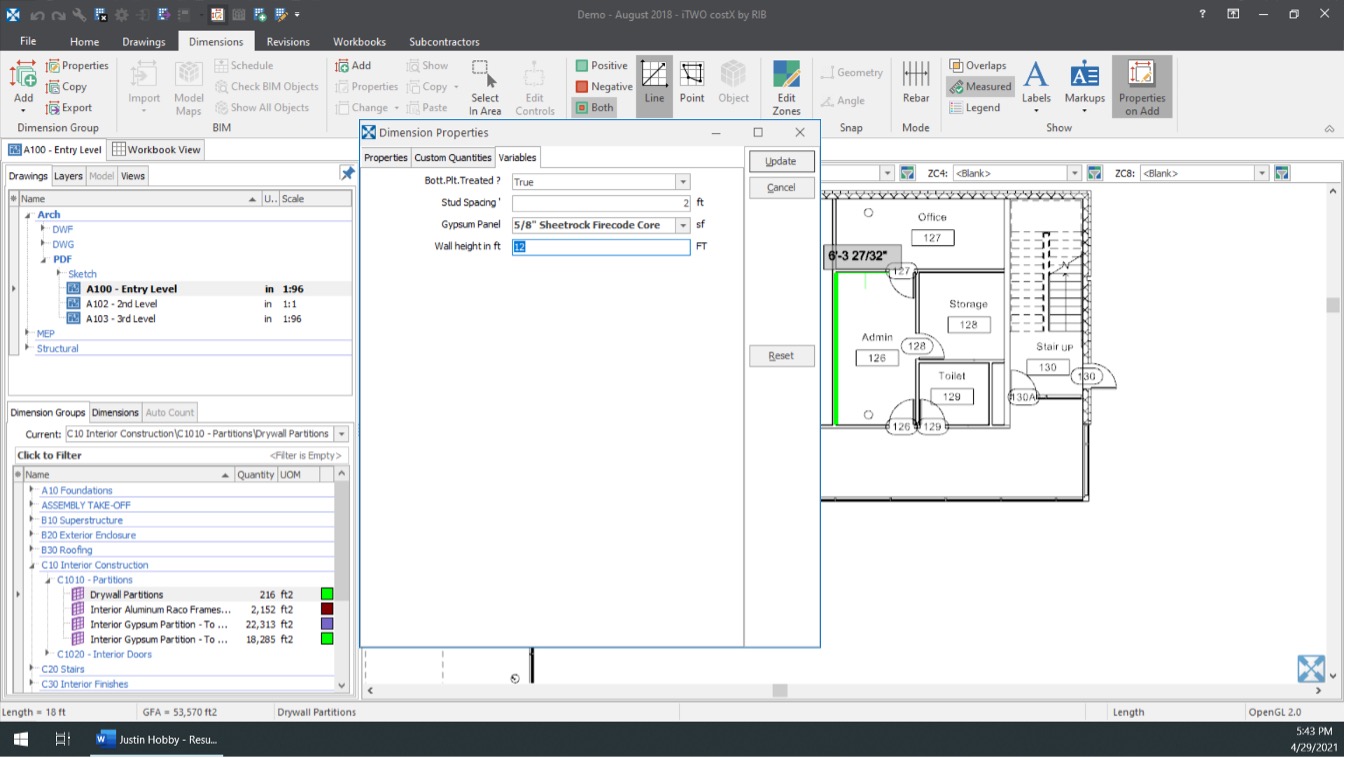This screenshot has height=758, width=1345.
Task: Open Edit Zones
Action: pyautogui.click(x=786, y=86)
